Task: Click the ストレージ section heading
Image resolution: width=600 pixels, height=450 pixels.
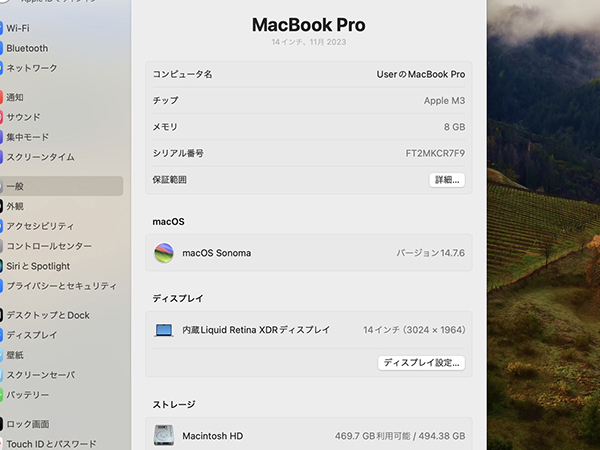Action: pyautogui.click(x=174, y=404)
